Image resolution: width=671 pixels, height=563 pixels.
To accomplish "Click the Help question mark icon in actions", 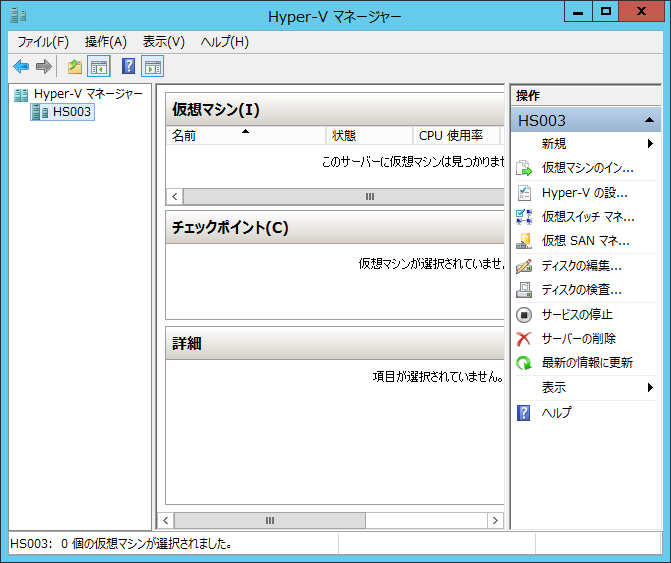I will click(523, 413).
